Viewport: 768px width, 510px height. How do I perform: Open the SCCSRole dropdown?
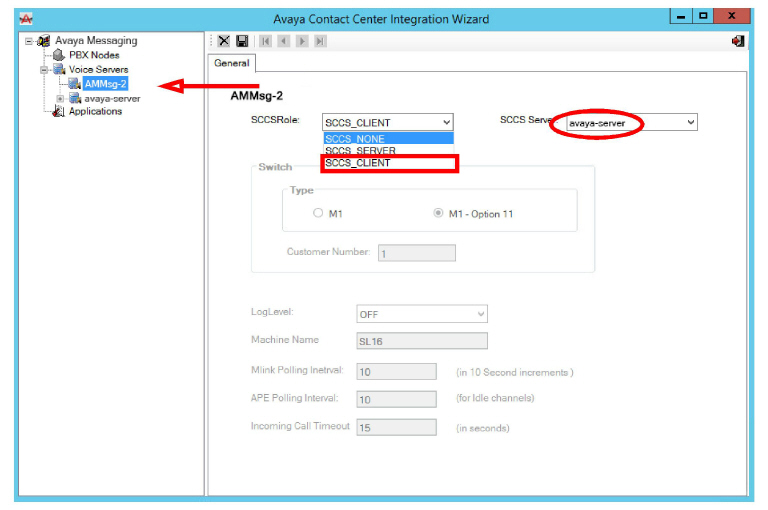tap(387, 122)
